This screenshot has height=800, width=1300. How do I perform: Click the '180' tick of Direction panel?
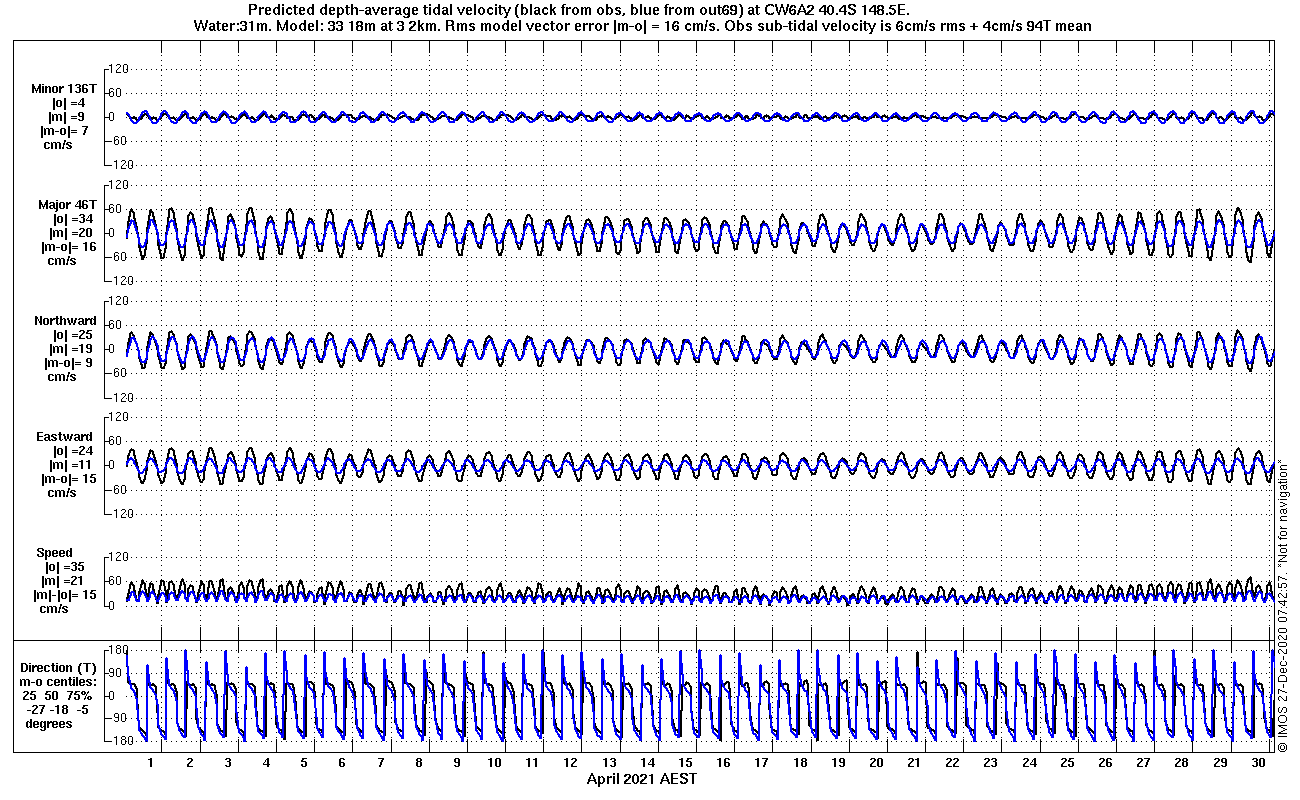click(116, 650)
